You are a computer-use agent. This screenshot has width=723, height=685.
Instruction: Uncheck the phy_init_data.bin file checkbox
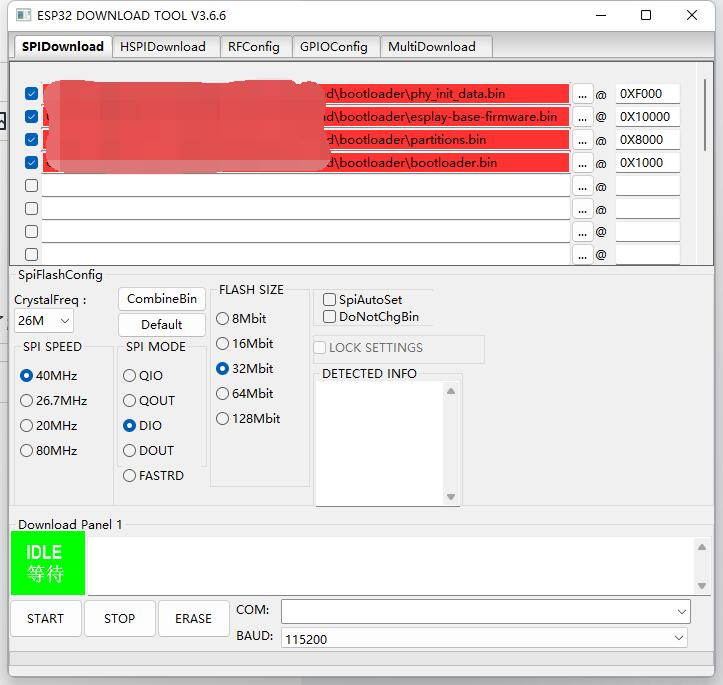[31, 94]
